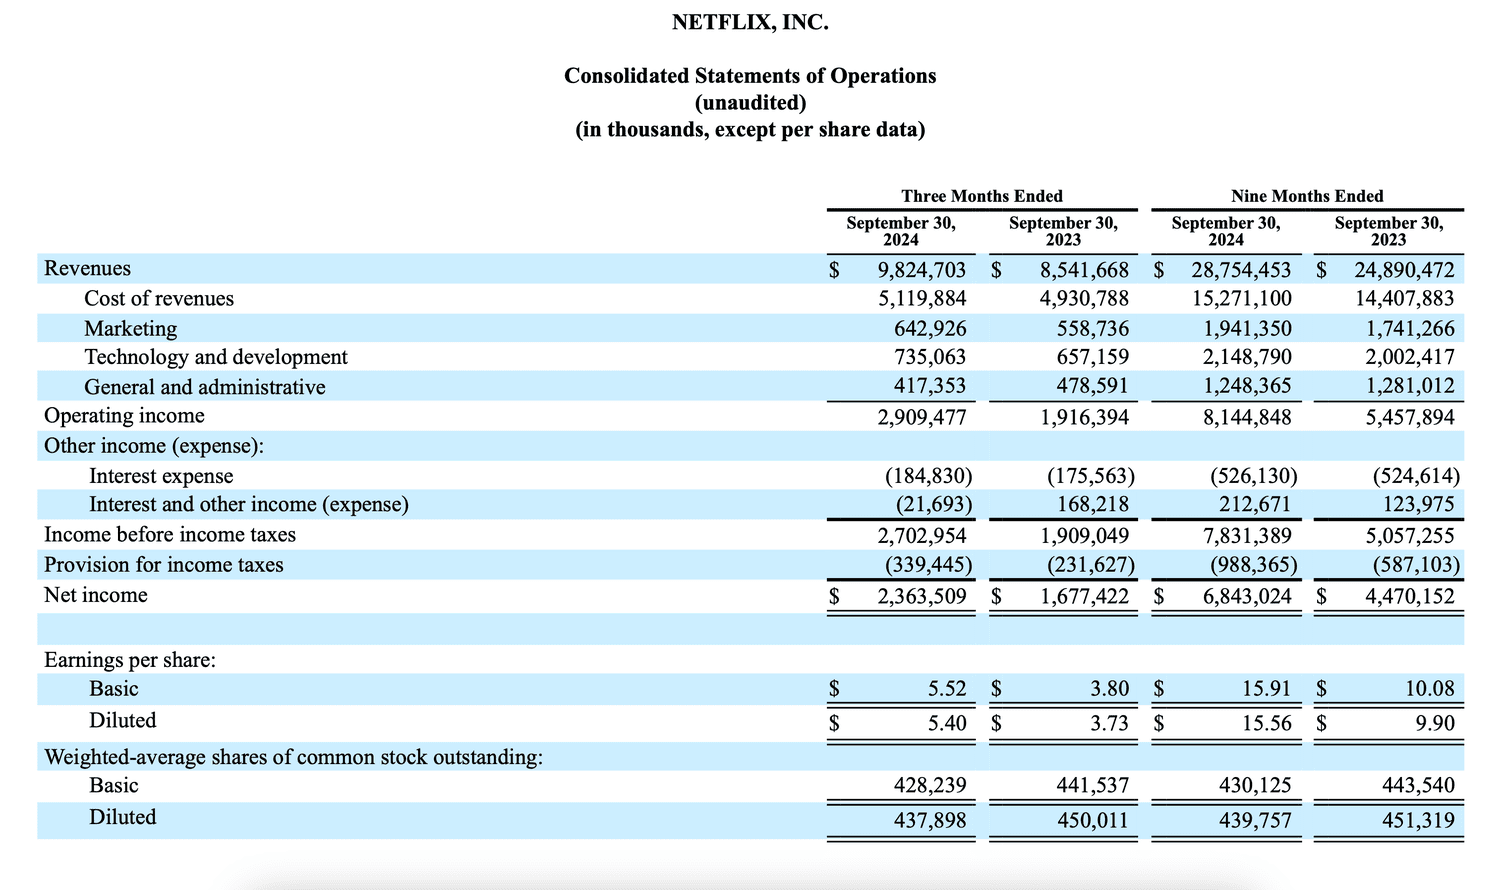Select operating income 2,909,477
This screenshot has height=890, width=1500.
coord(922,418)
